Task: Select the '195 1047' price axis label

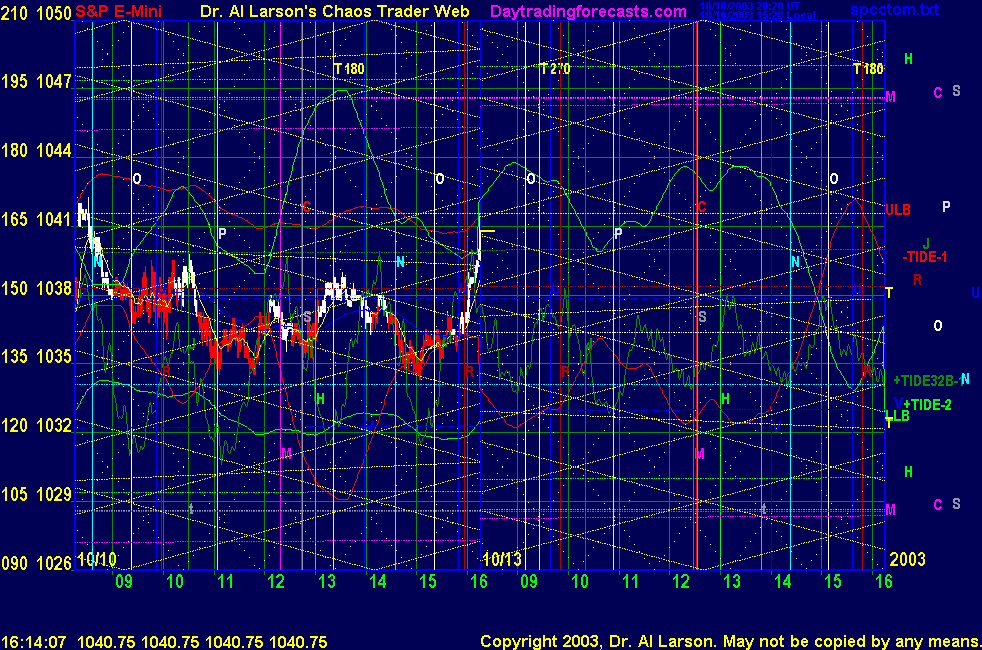Action: pos(36,81)
